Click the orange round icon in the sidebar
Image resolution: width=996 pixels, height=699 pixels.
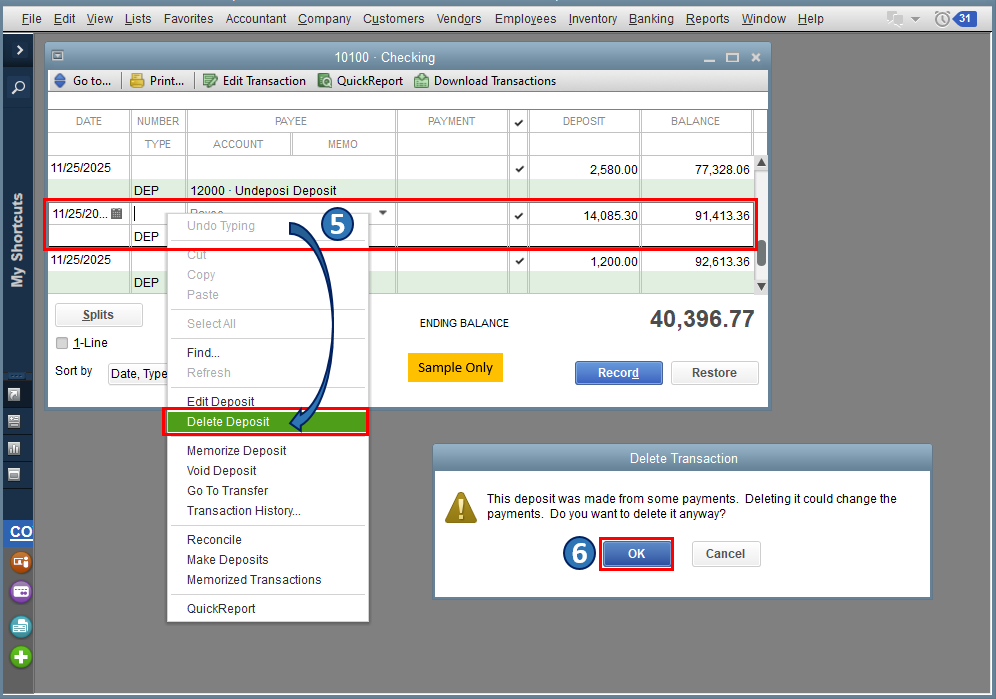(20, 562)
